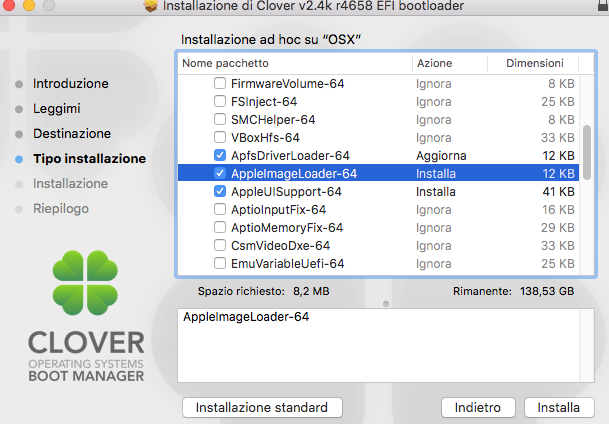Select the SMCHelper-64 row name

273,120
